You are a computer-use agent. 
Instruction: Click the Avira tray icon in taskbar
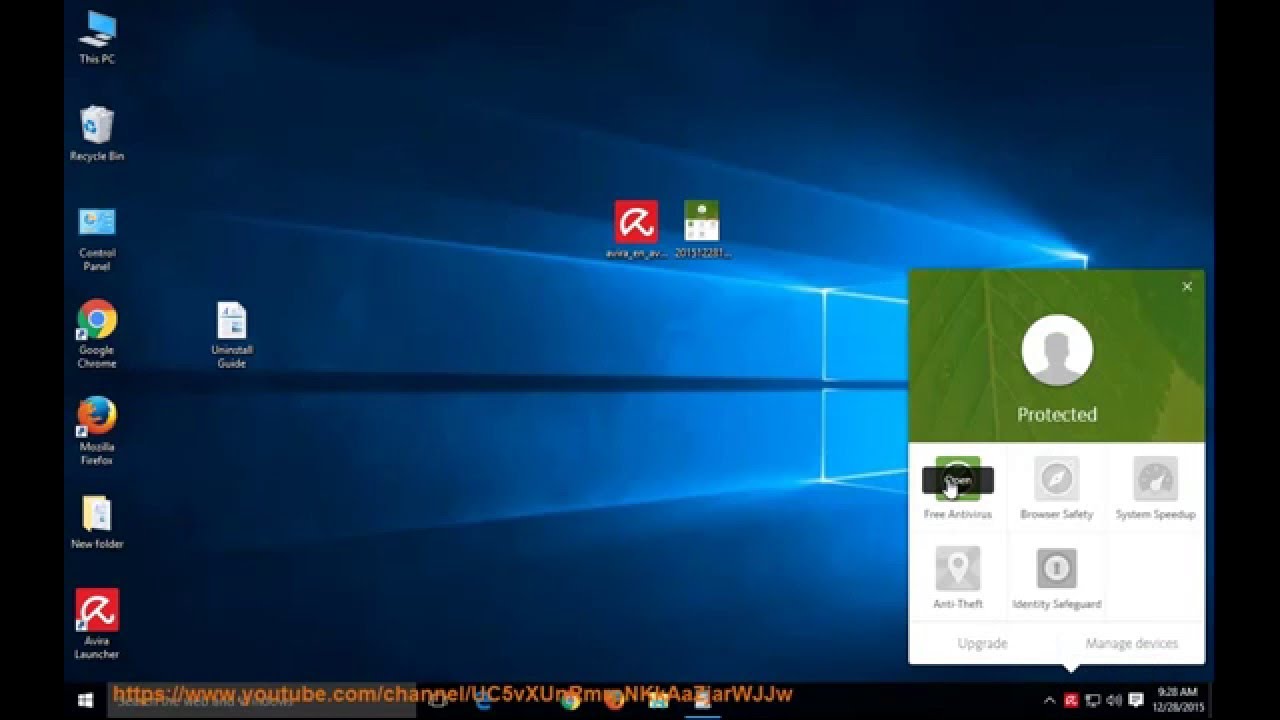pos(1071,701)
